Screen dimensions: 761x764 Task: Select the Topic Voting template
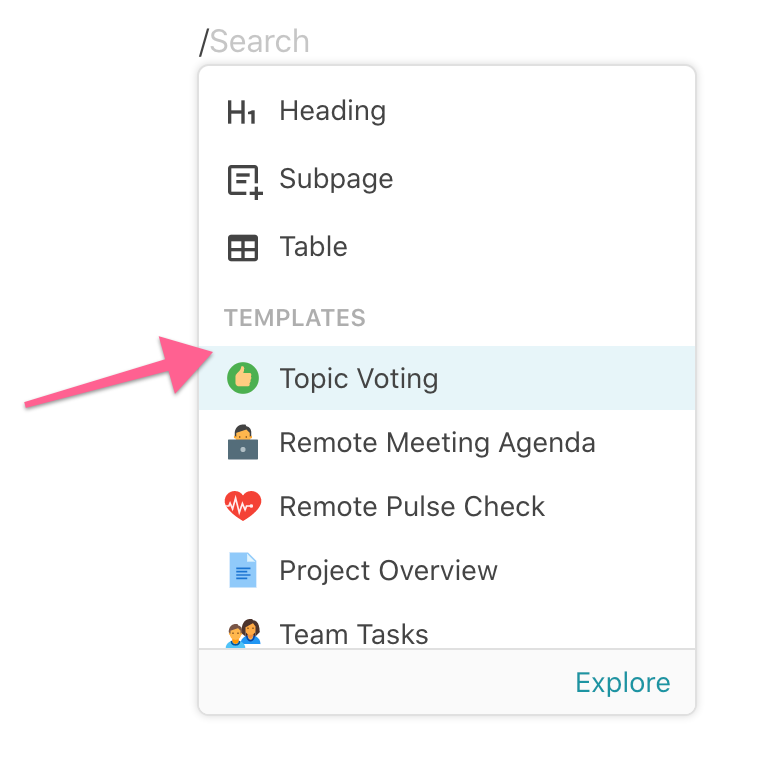click(358, 379)
